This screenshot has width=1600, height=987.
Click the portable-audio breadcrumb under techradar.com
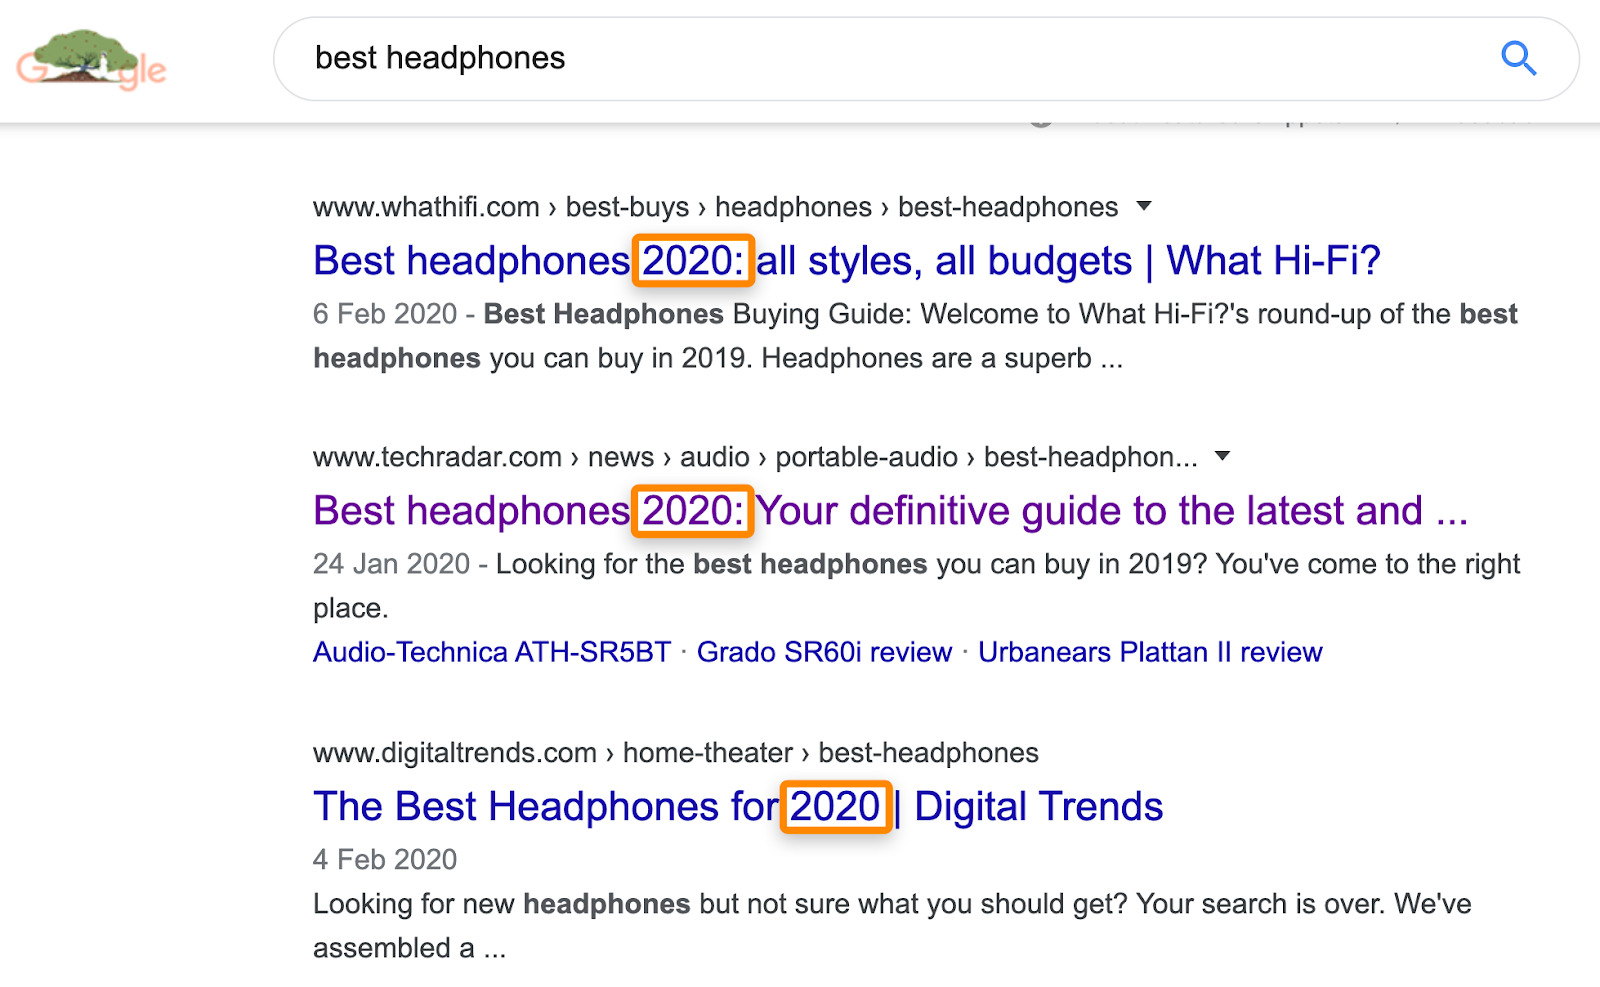tap(865, 456)
